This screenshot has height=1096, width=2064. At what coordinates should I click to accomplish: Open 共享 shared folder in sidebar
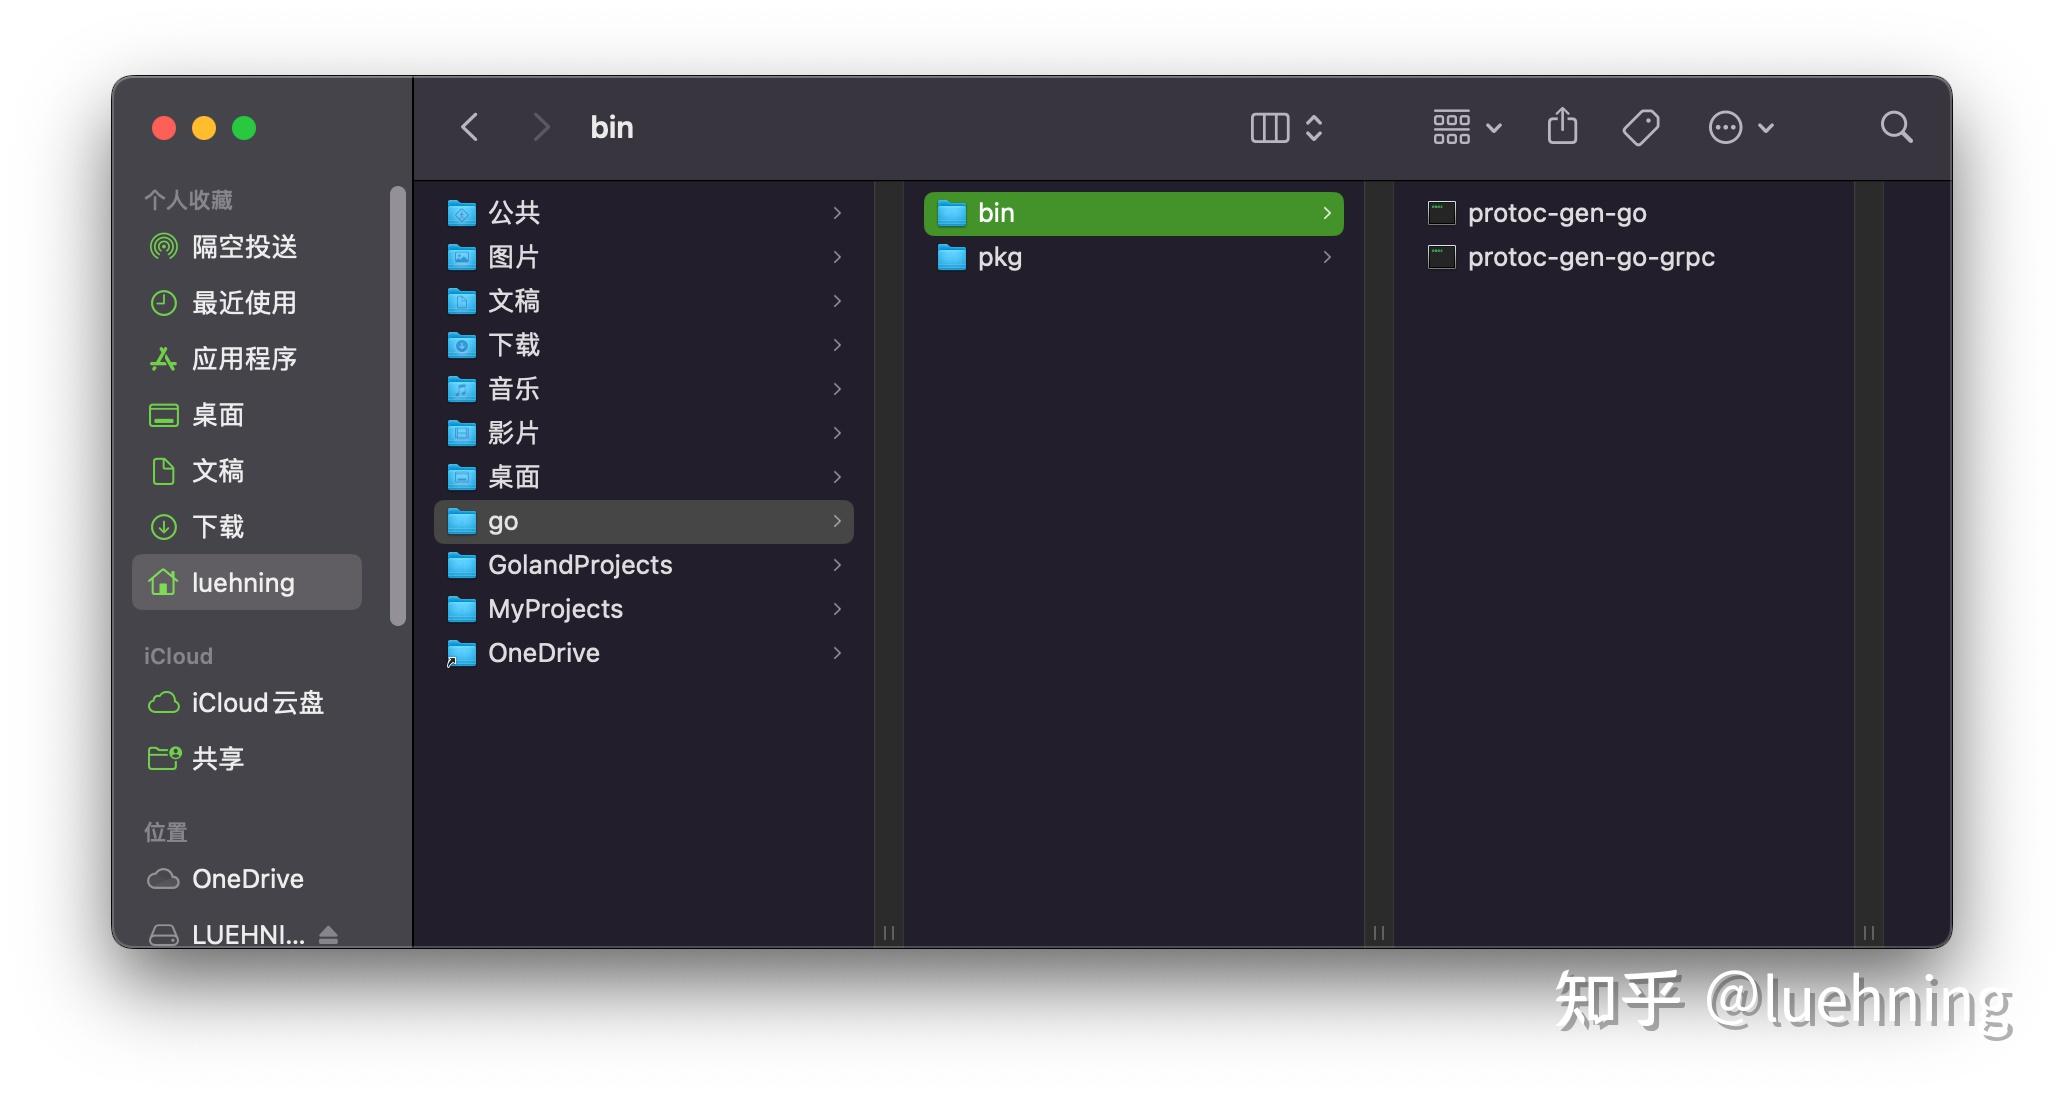pos(247,759)
